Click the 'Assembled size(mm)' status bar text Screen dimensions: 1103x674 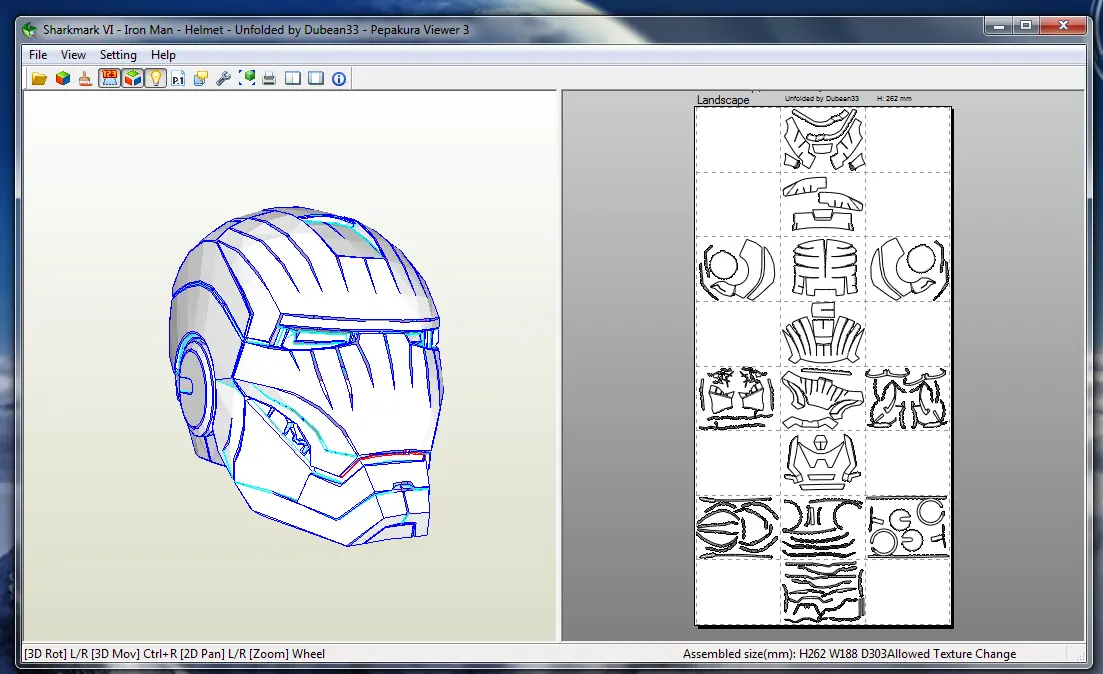[x=739, y=654]
